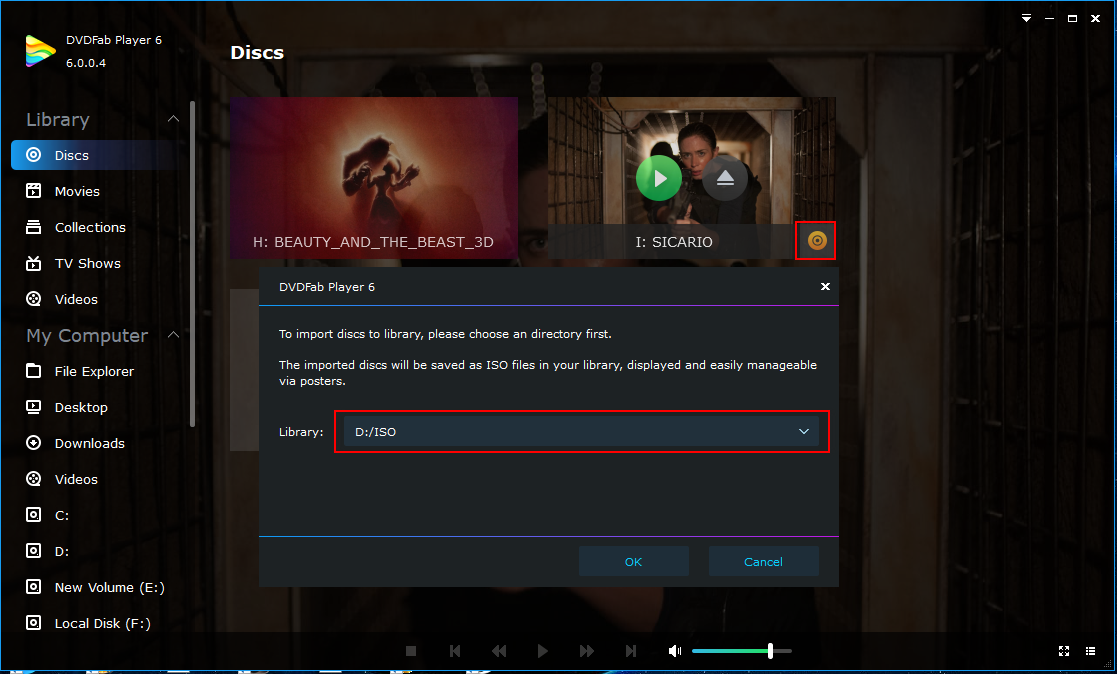Click the rewind button
Image resolution: width=1117 pixels, height=674 pixels.
point(499,650)
